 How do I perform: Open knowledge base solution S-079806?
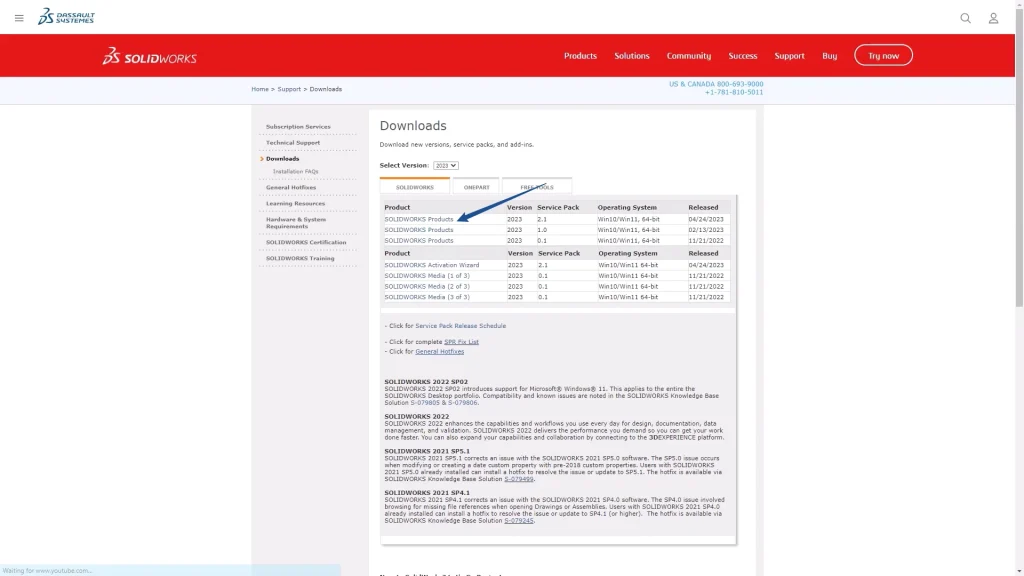pyautogui.click(x=462, y=403)
